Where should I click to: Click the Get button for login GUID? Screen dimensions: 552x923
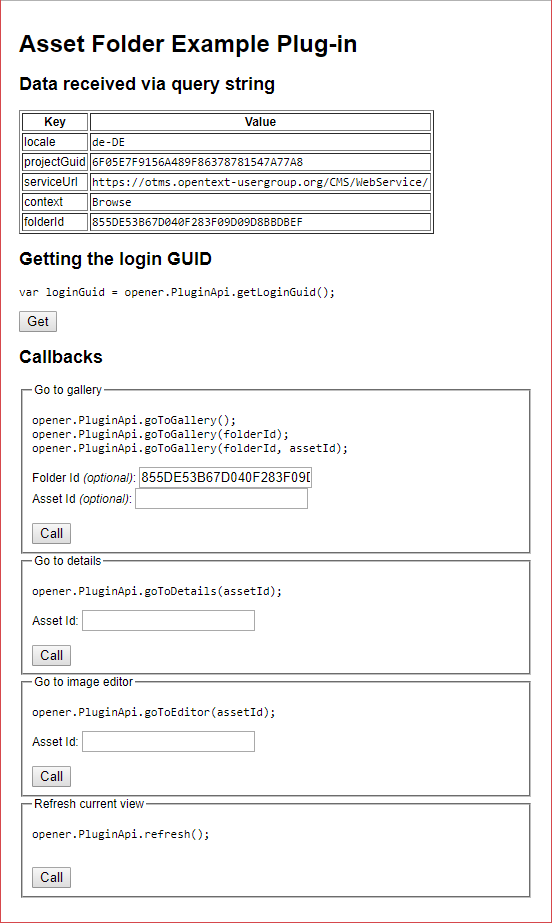tap(38, 321)
